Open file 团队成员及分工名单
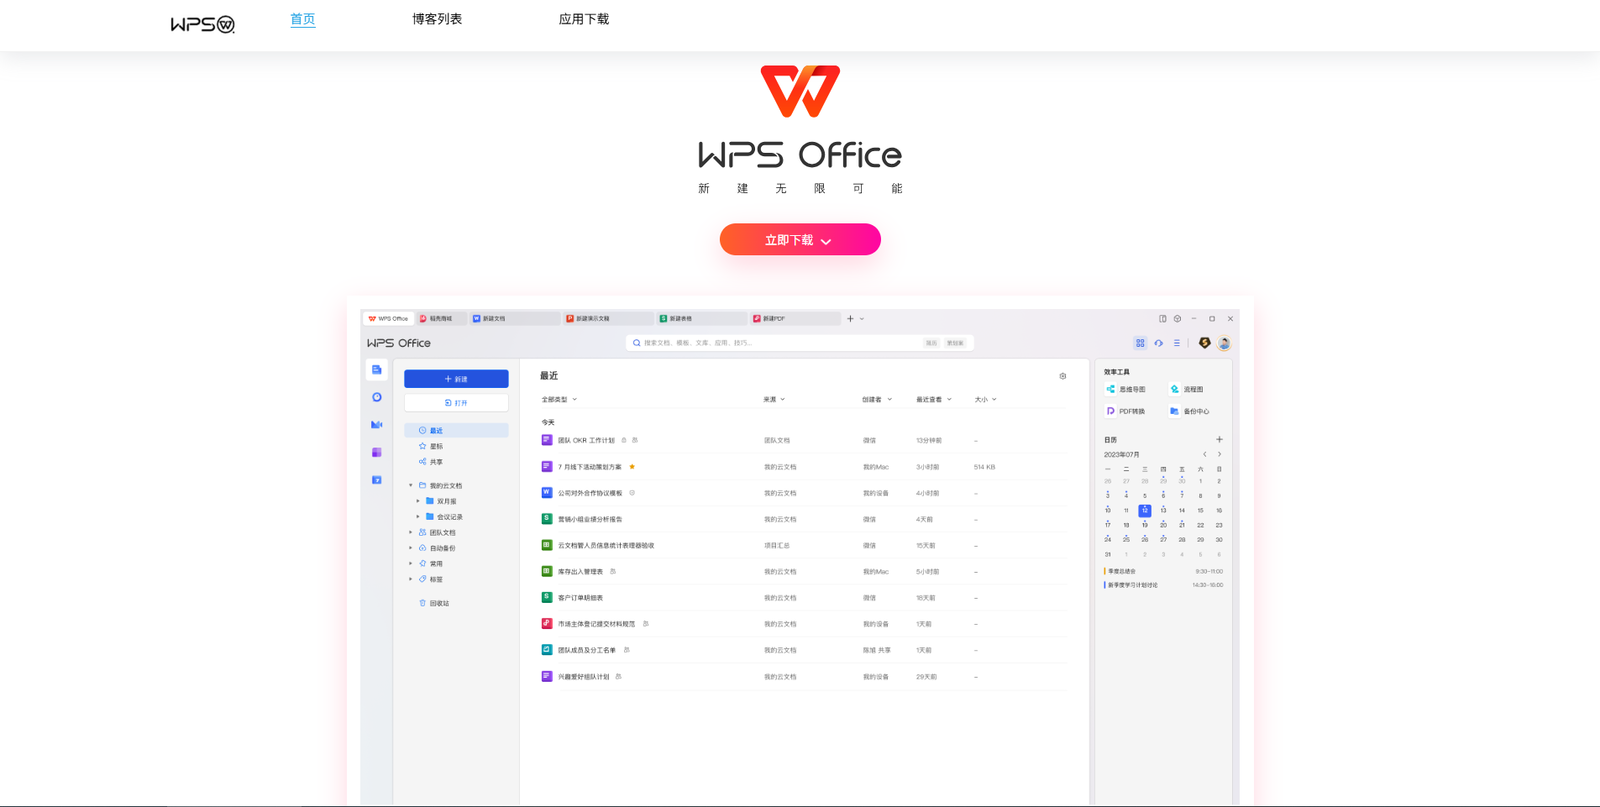Viewport: 1600px width, 807px height. tap(587, 650)
